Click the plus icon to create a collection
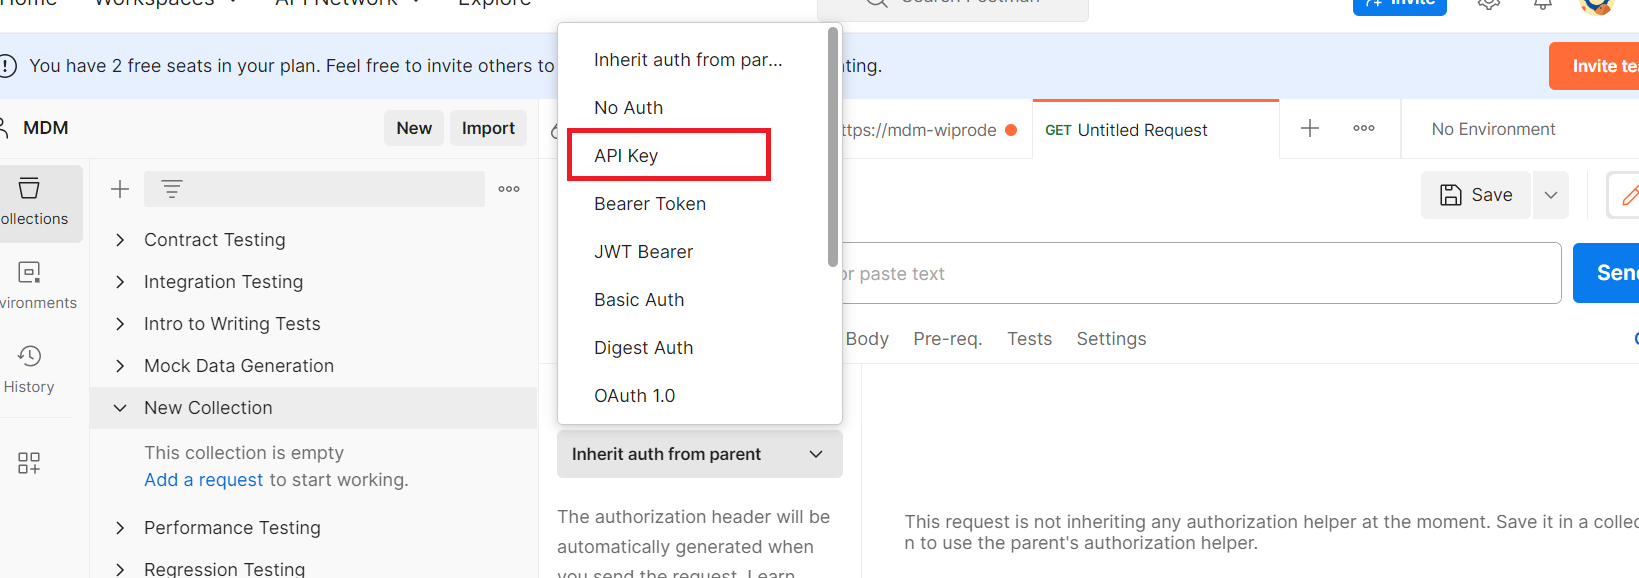This screenshot has height=578, width=1639. [x=120, y=189]
